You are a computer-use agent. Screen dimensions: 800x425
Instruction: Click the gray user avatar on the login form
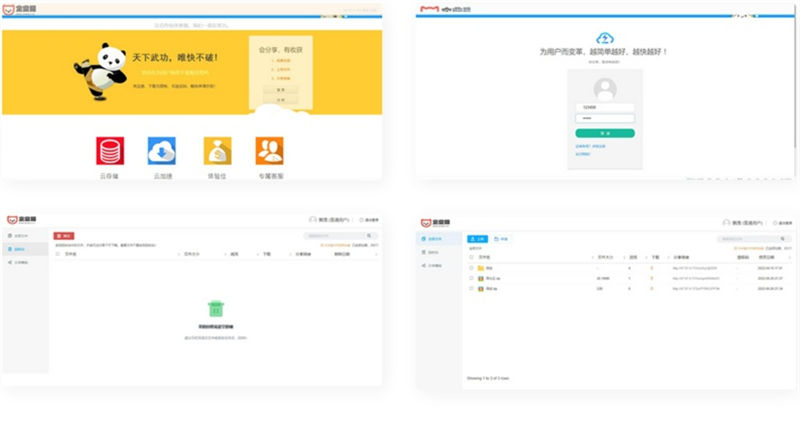coord(605,89)
